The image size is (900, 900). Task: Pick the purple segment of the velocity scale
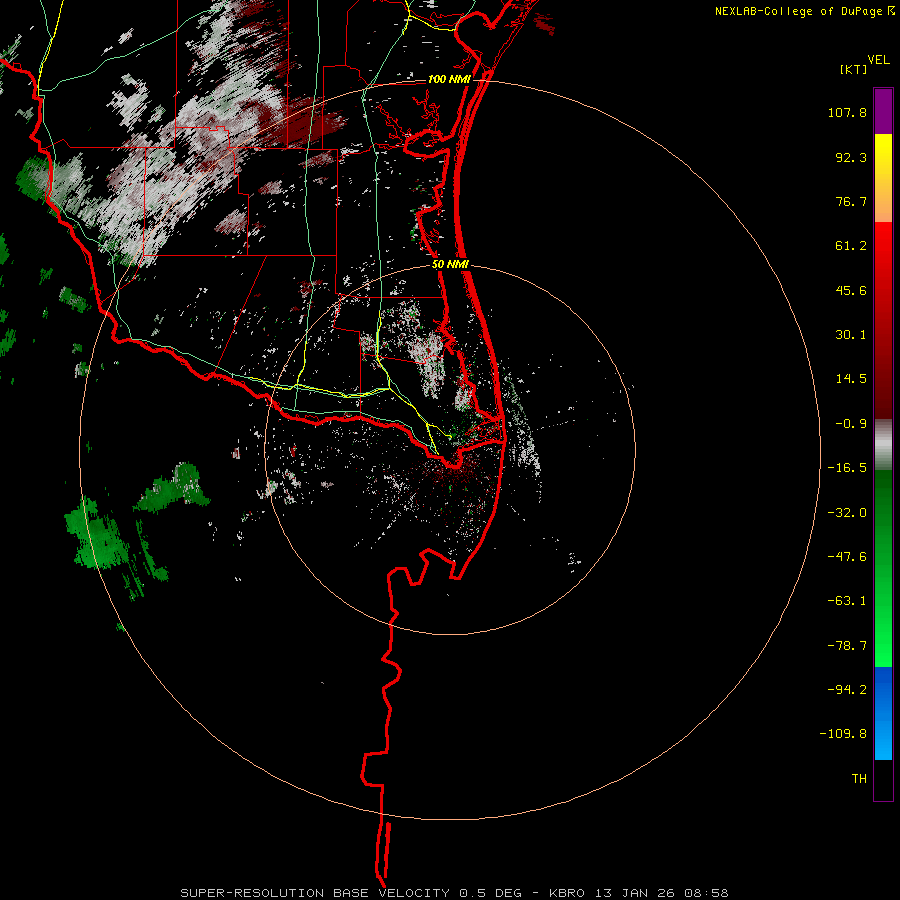tap(883, 111)
